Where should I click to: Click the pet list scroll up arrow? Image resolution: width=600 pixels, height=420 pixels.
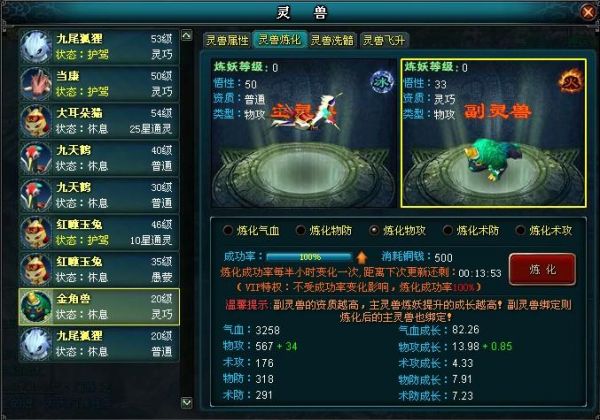[187, 35]
